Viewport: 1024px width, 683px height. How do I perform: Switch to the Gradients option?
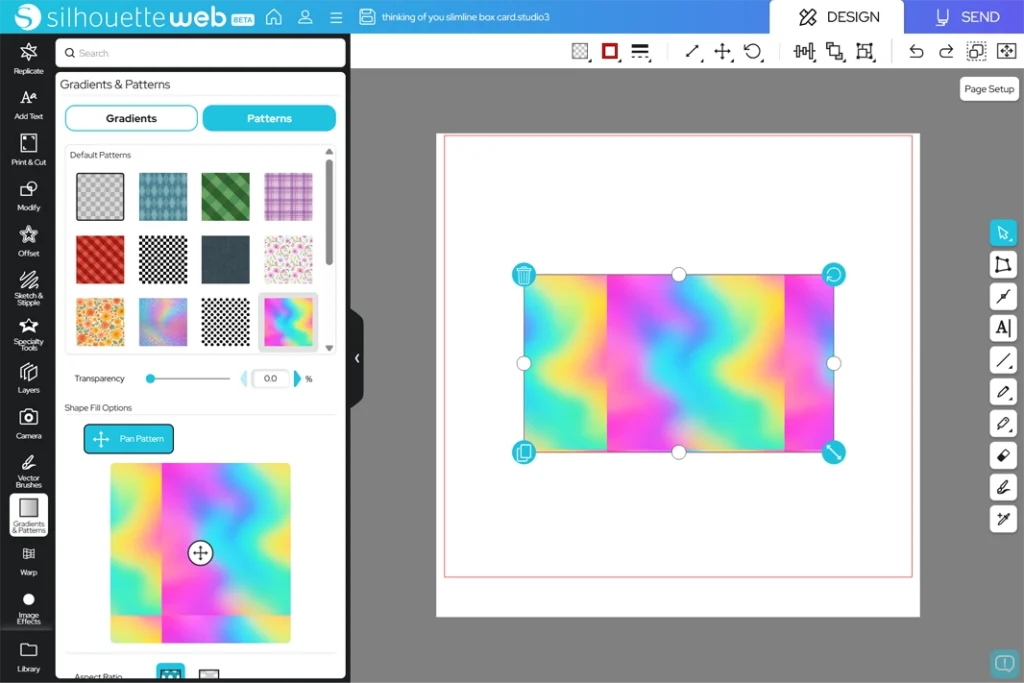coord(131,118)
